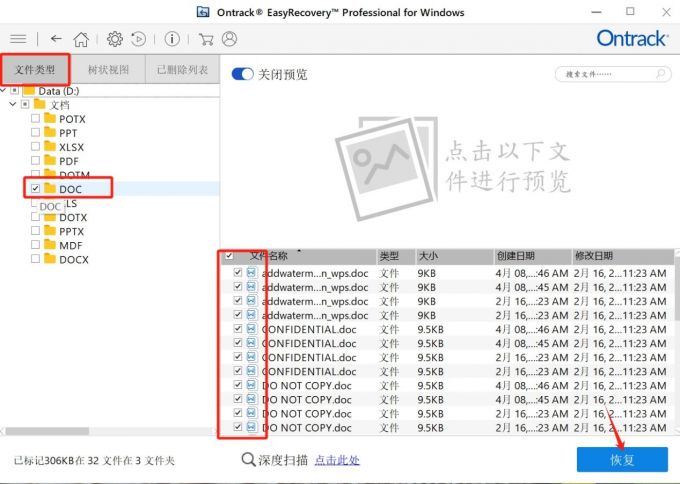Return to home screen icon
The width and height of the screenshot is (680, 484).
(x=81, y=39)
